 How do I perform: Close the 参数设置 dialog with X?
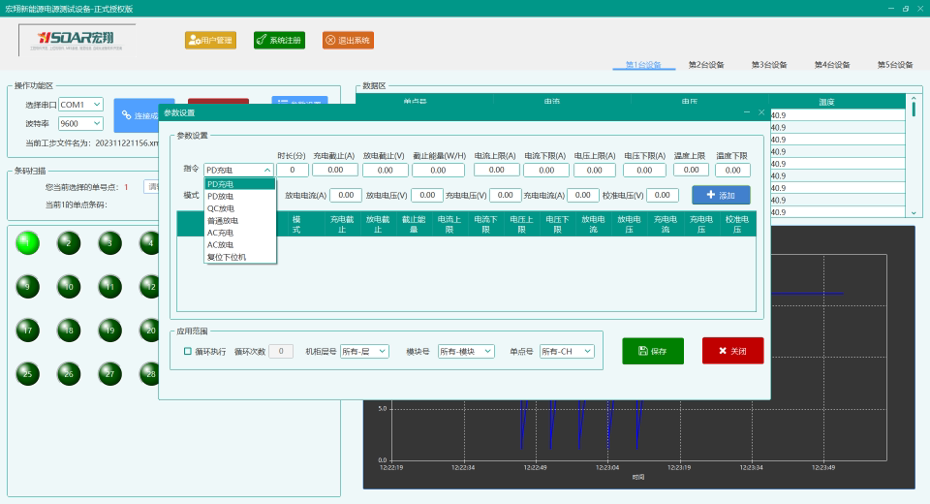click(762, 112)
